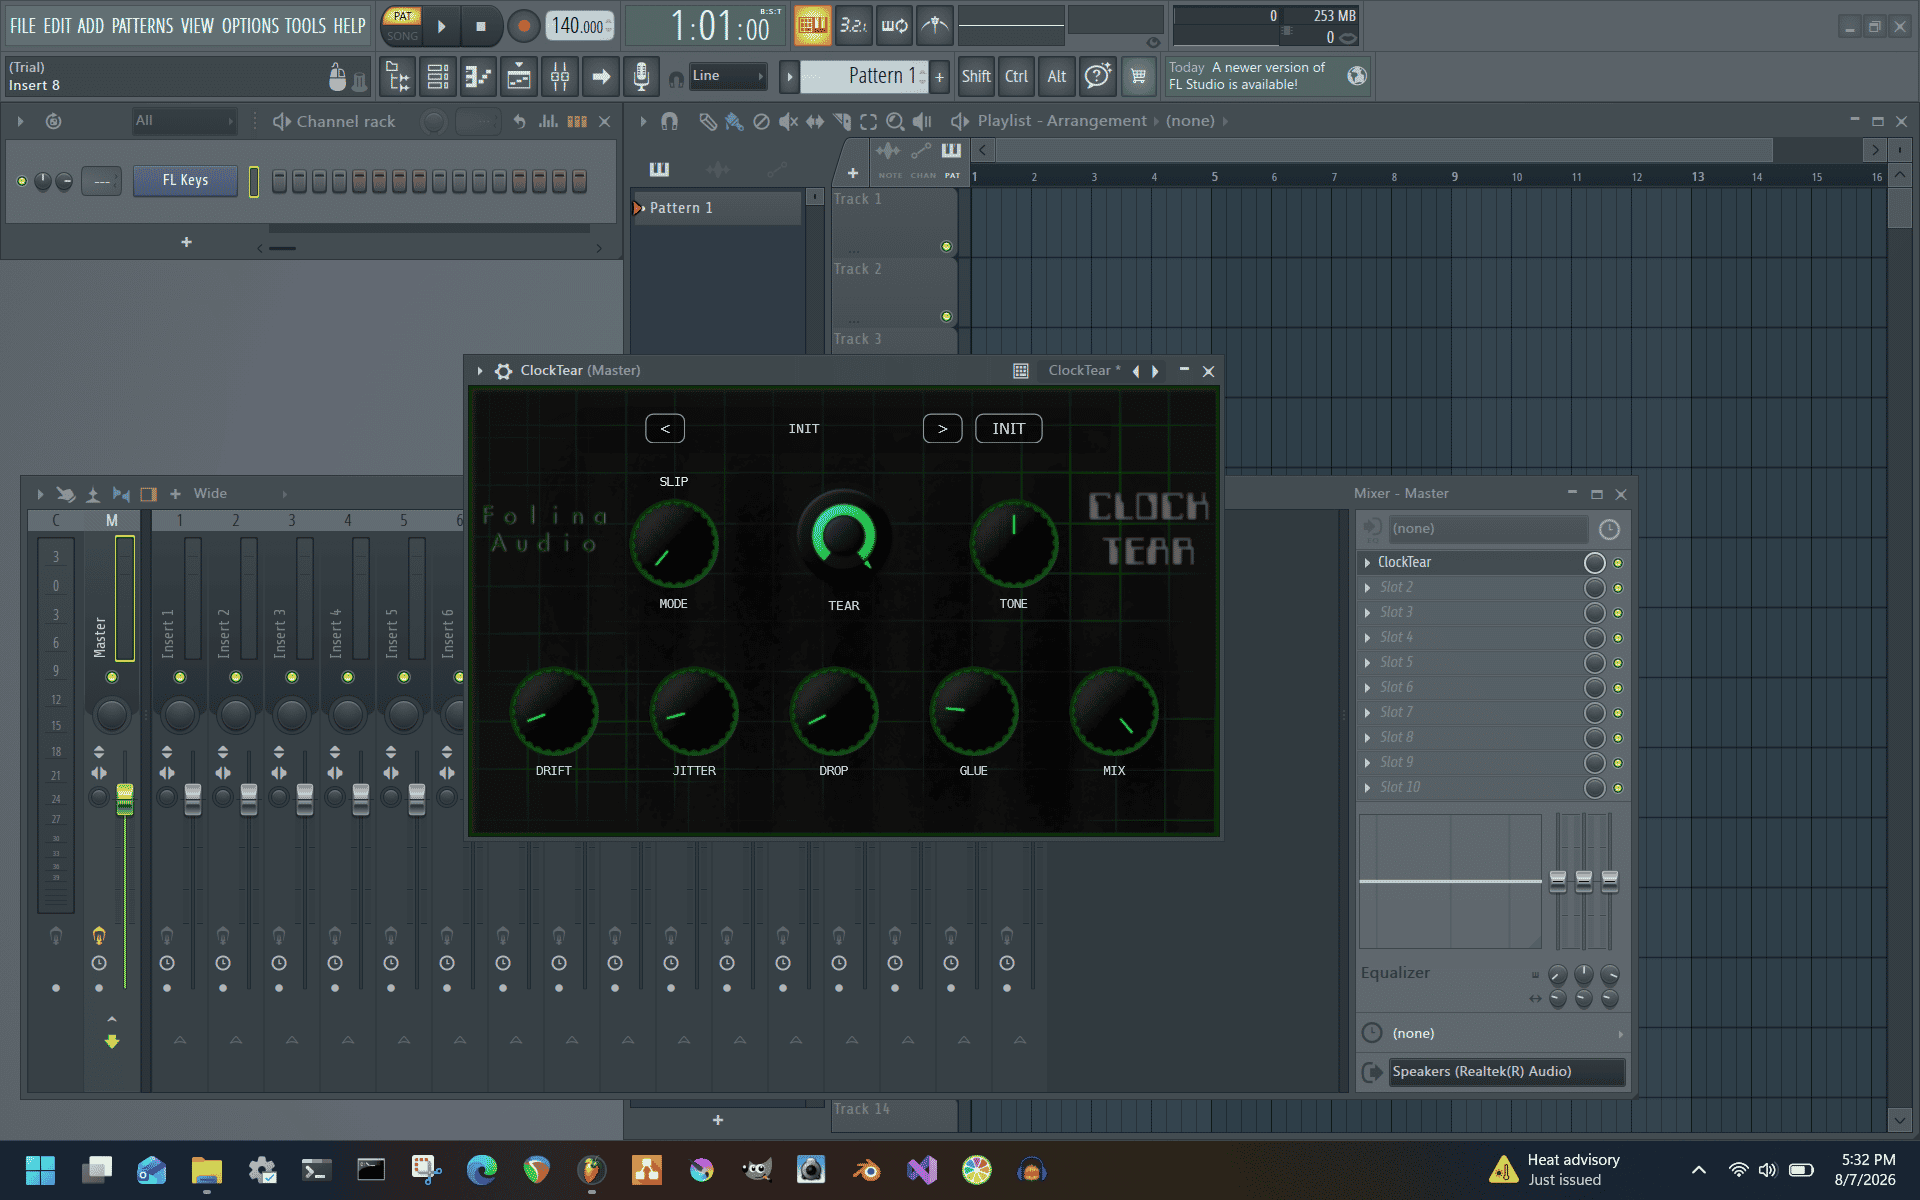Click the Master volume fader in mixer

tap(125, 798)
